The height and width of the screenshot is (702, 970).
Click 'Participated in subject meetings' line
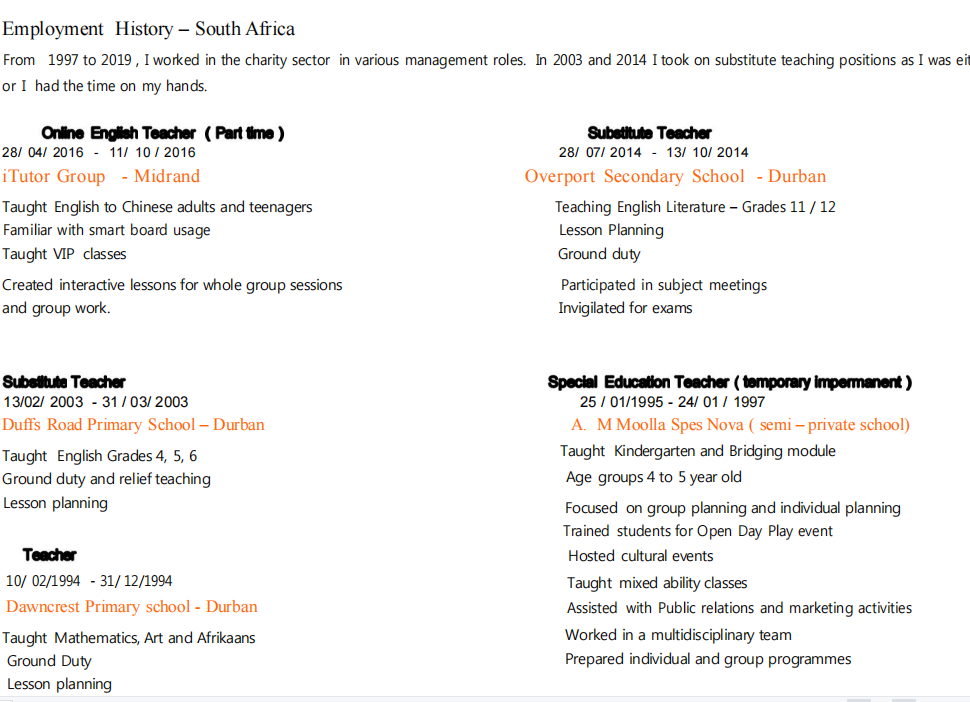tap(663, 285)
